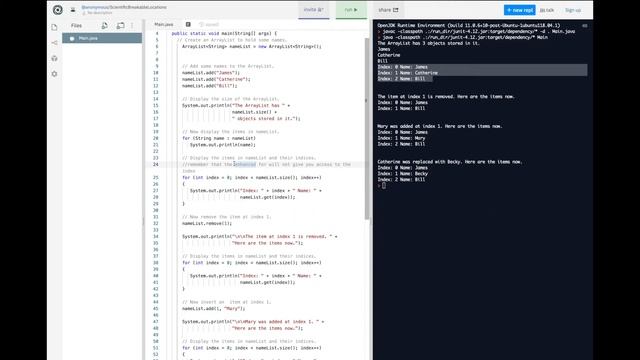
Task: Add a new folder in the Files panel
Action: coord(120,25)
